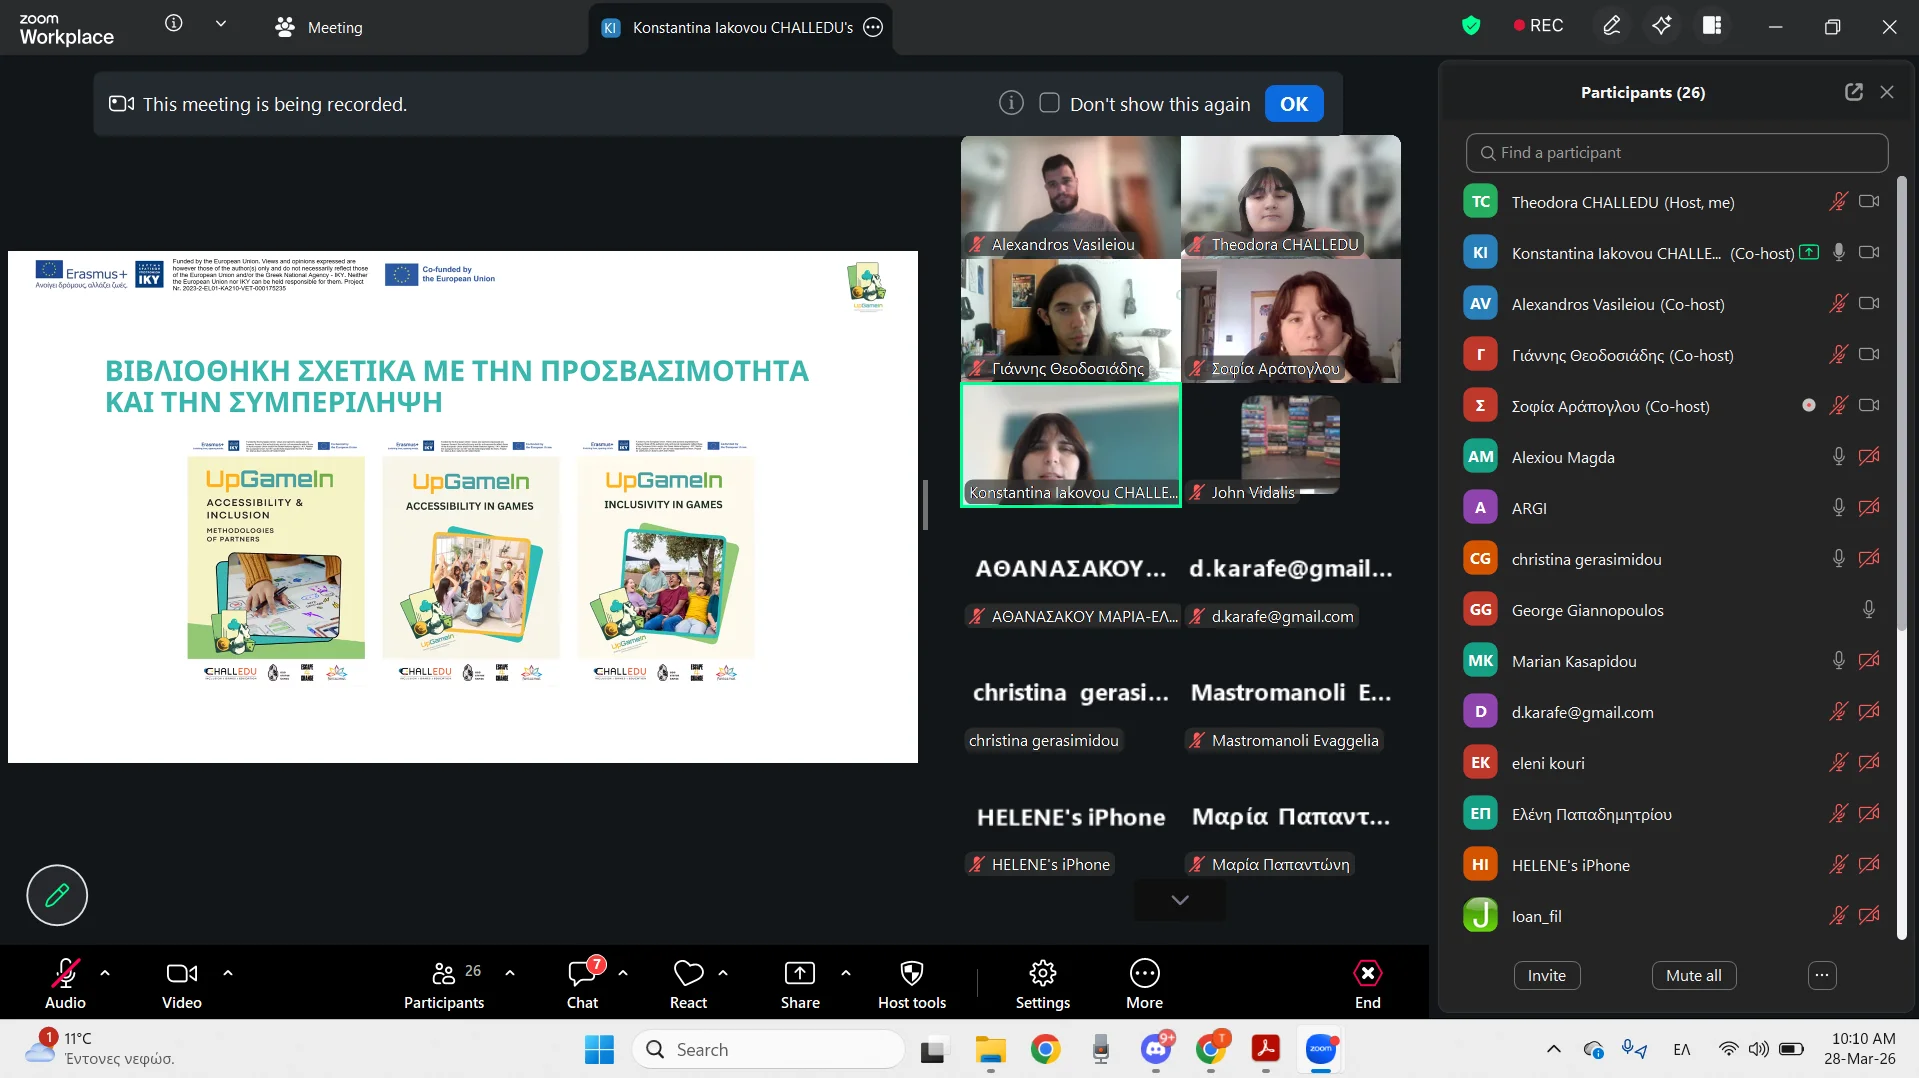The height and width of the screenshot is (1078, 1919).
Task: Open Windows Start menu
Action: 599,1049
